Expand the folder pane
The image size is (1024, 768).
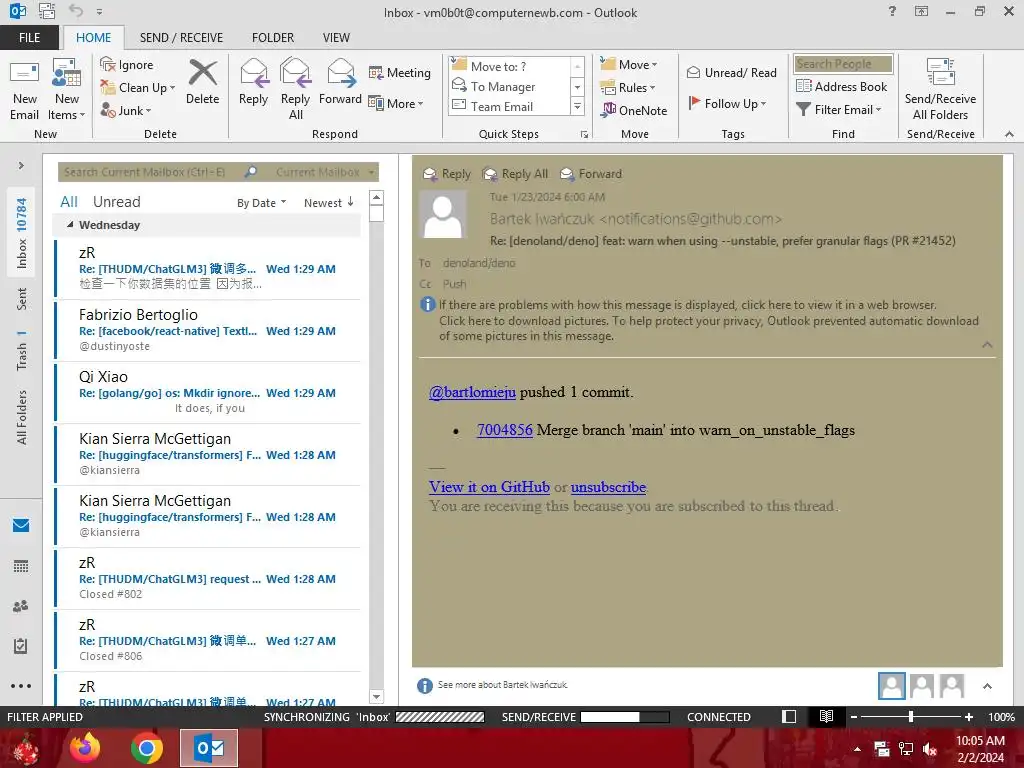(21, 165)
